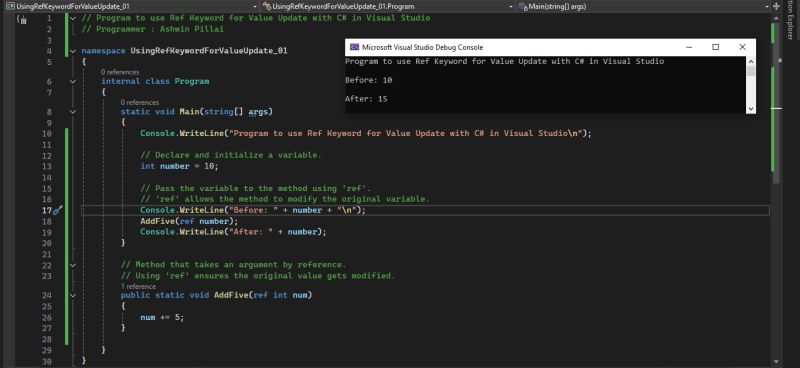Viewport: 800px width, 368px height.
Task: Click line number 13 in the gutter
Action: tap(47, 166)
